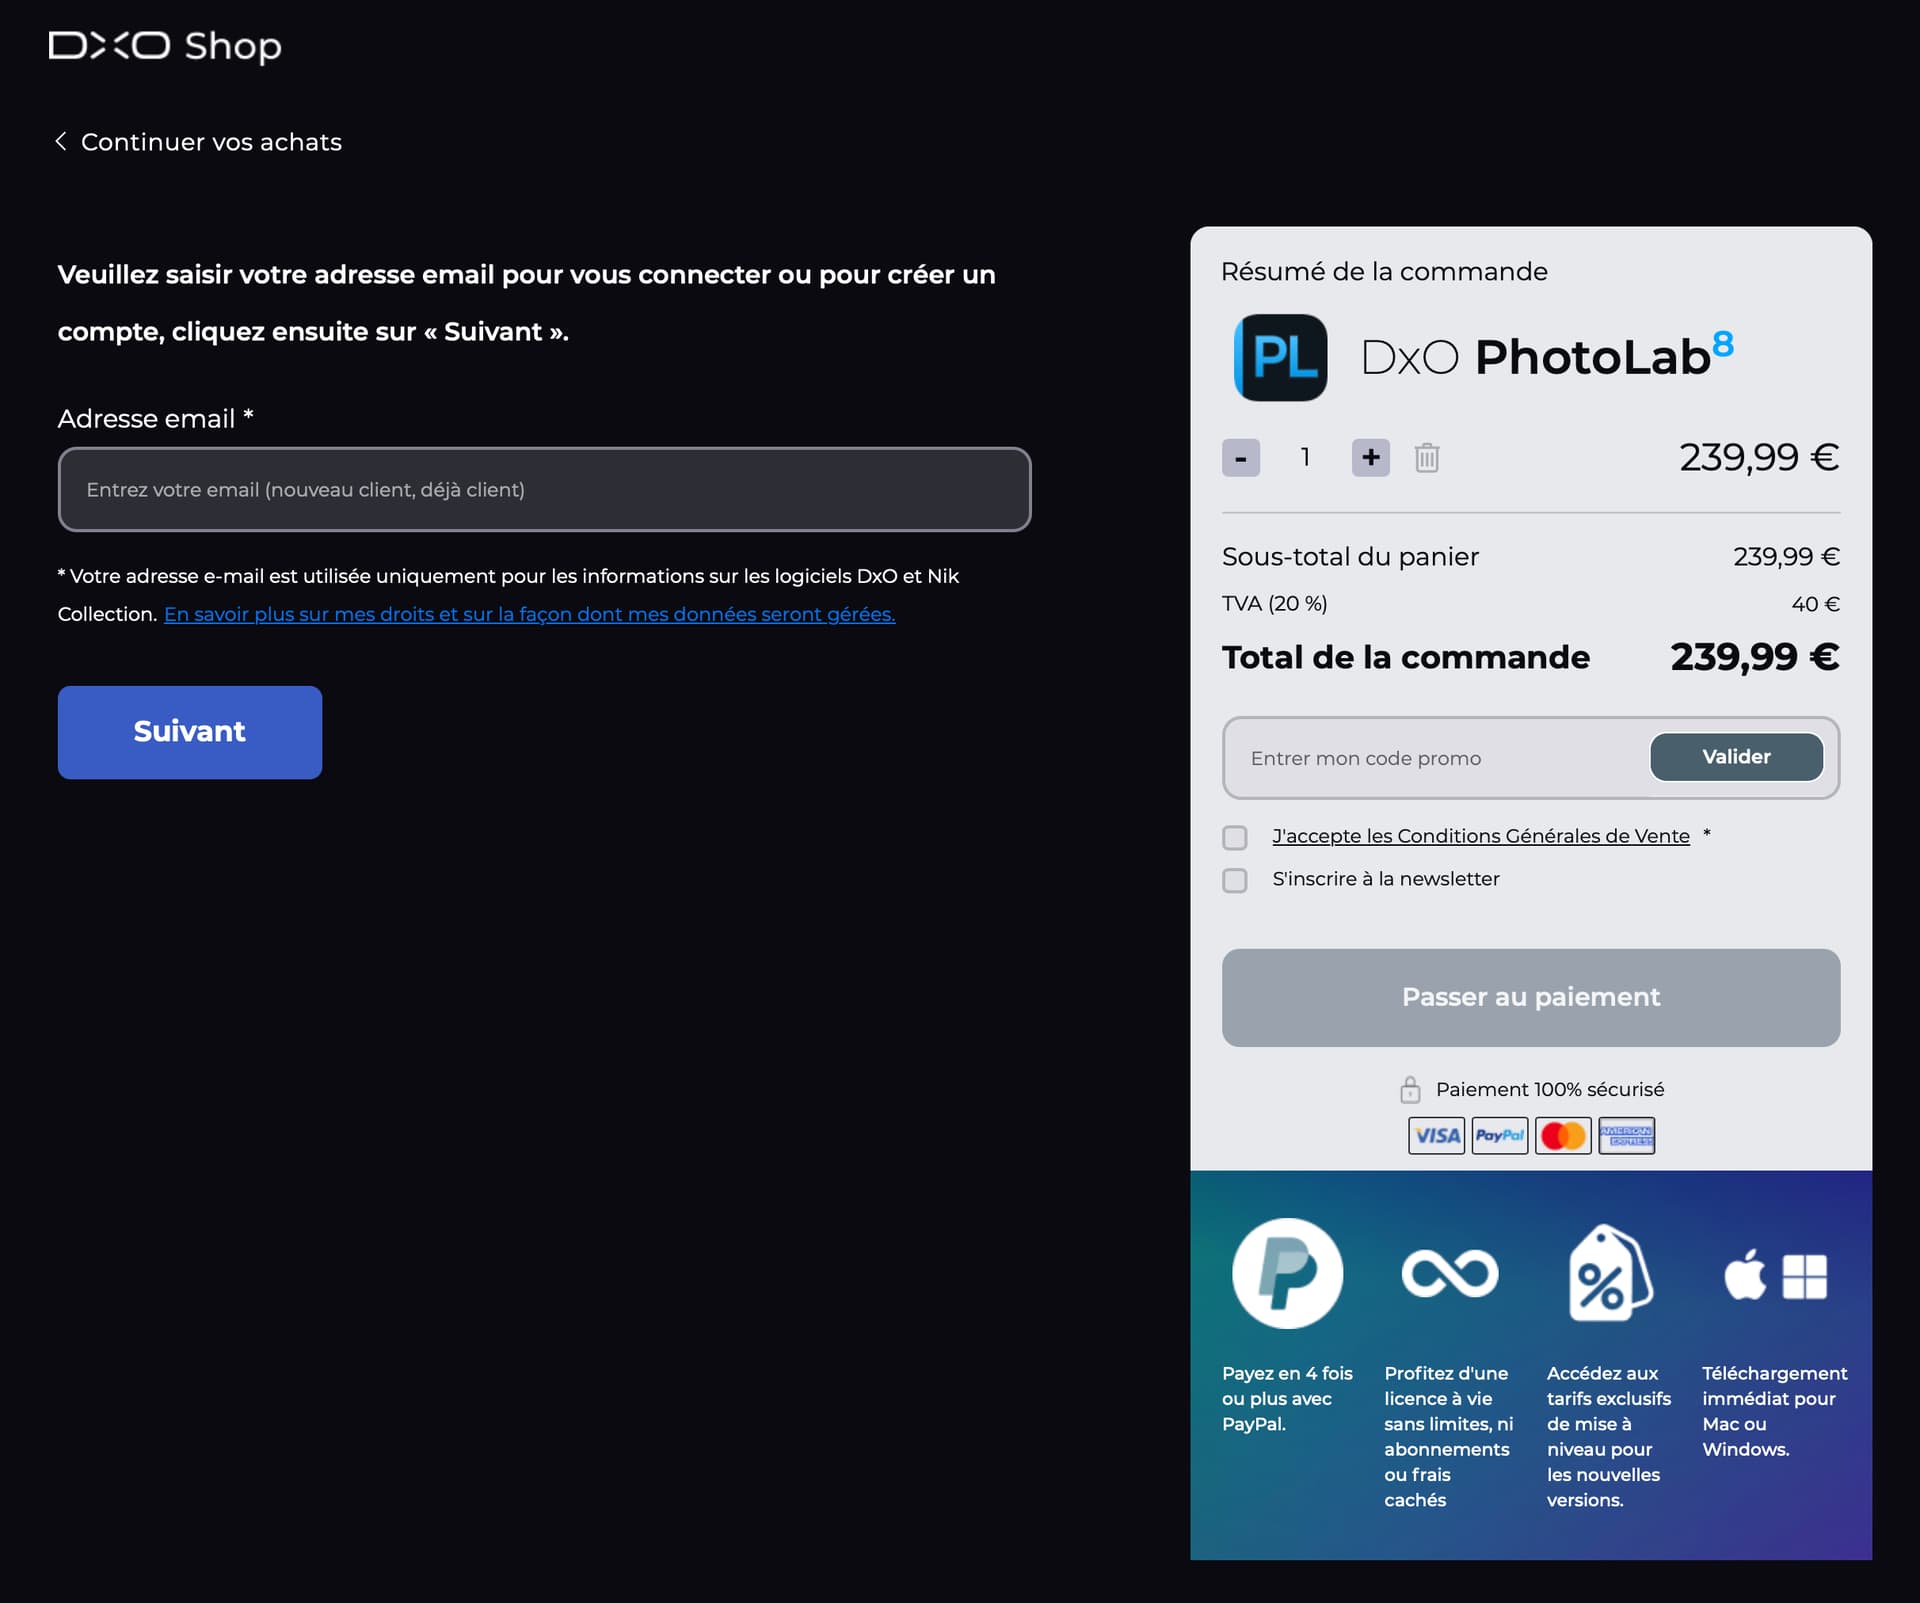This screenshot has width=1920, height=1603.
Task: Click the Visa card icon
Action: tap(1436, 1135)
